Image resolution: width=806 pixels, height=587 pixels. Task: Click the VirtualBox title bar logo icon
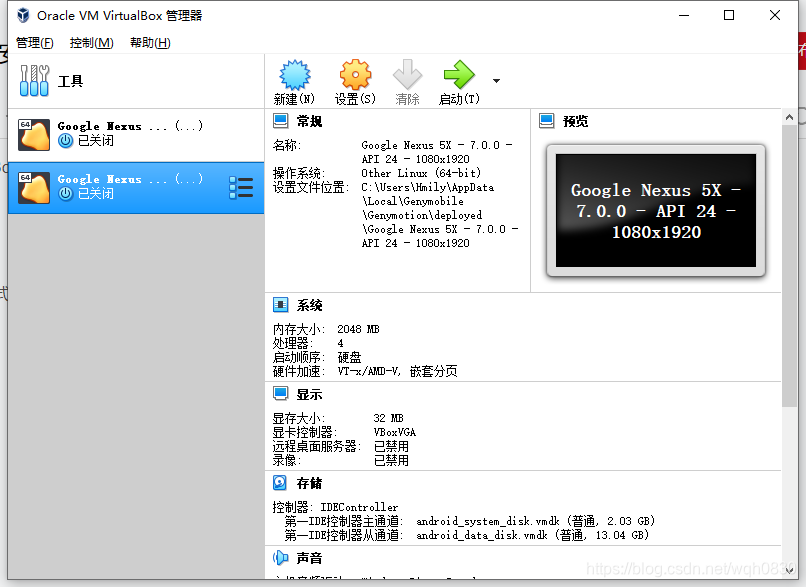pyautogui.click(x=23, y=15)
